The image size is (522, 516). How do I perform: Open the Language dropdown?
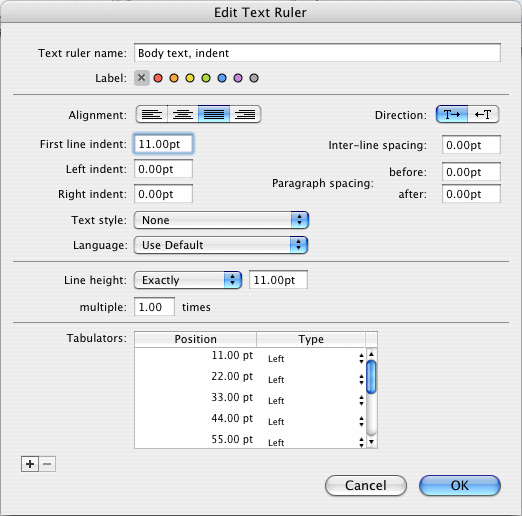click(221, 245)
